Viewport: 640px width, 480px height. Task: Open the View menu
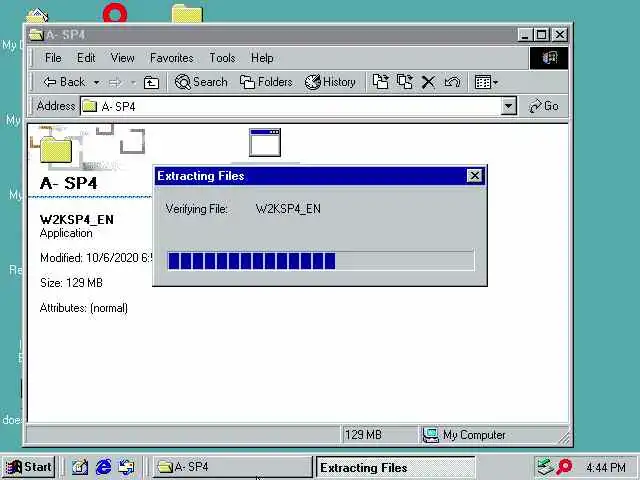point(122,58)
